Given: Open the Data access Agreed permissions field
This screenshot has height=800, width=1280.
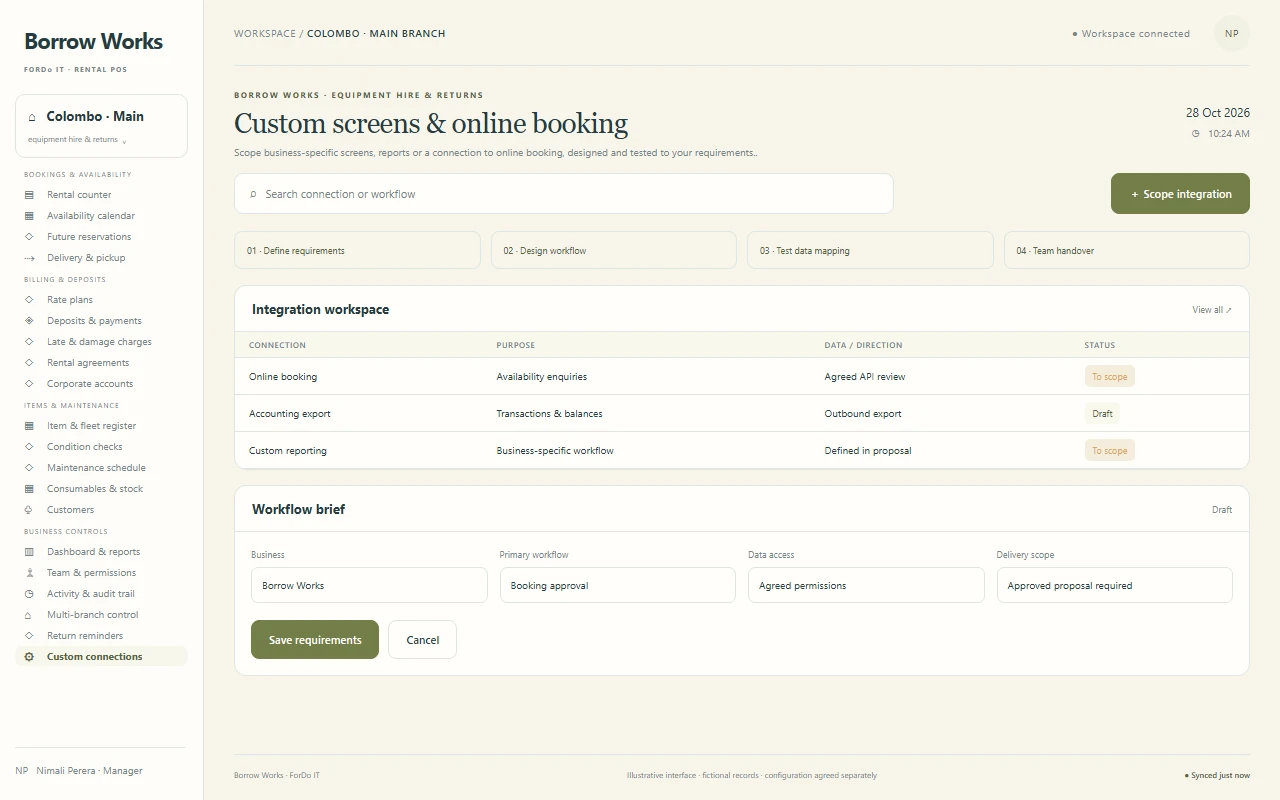Looking at the screenshot, I should [866, 586].
